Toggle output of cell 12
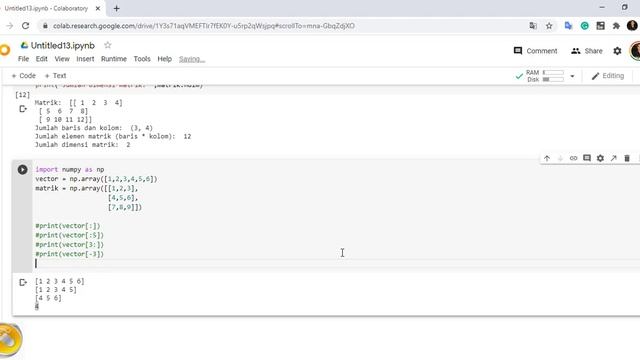 pyautogui.click(x=23, y=109)
